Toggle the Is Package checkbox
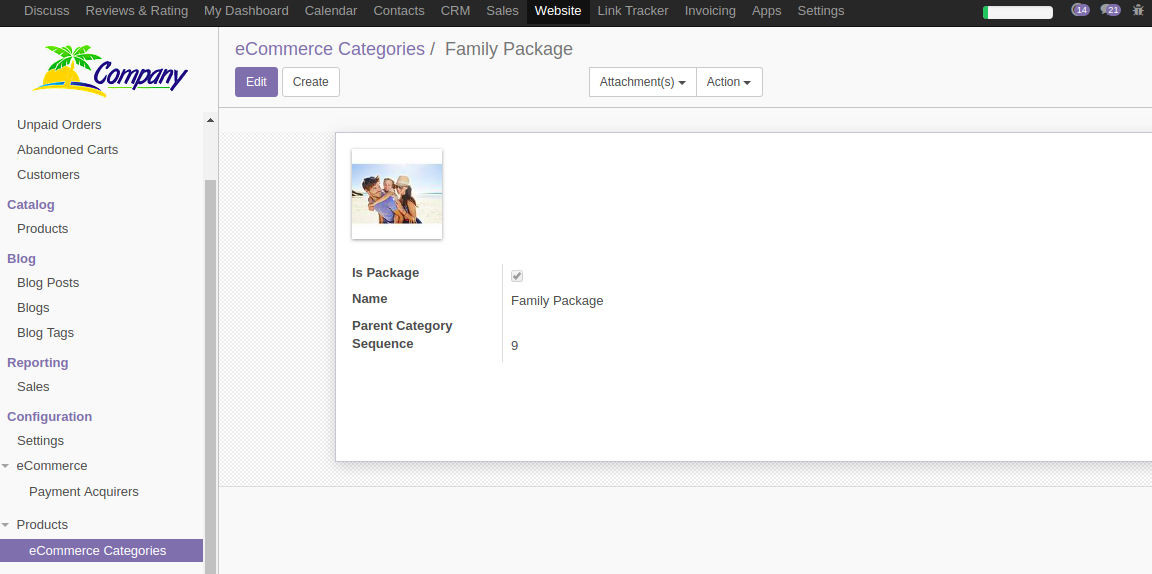1152x574 pixels. [x=516, y=276]
